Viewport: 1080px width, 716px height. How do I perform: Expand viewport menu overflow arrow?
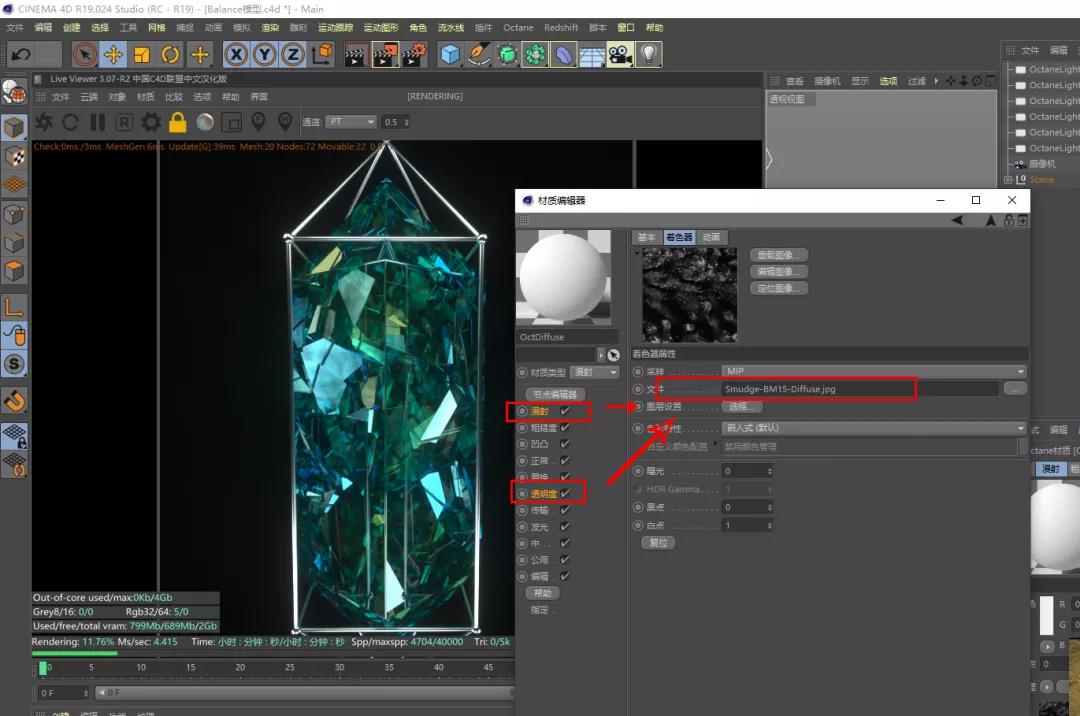(x=936, y=81)
